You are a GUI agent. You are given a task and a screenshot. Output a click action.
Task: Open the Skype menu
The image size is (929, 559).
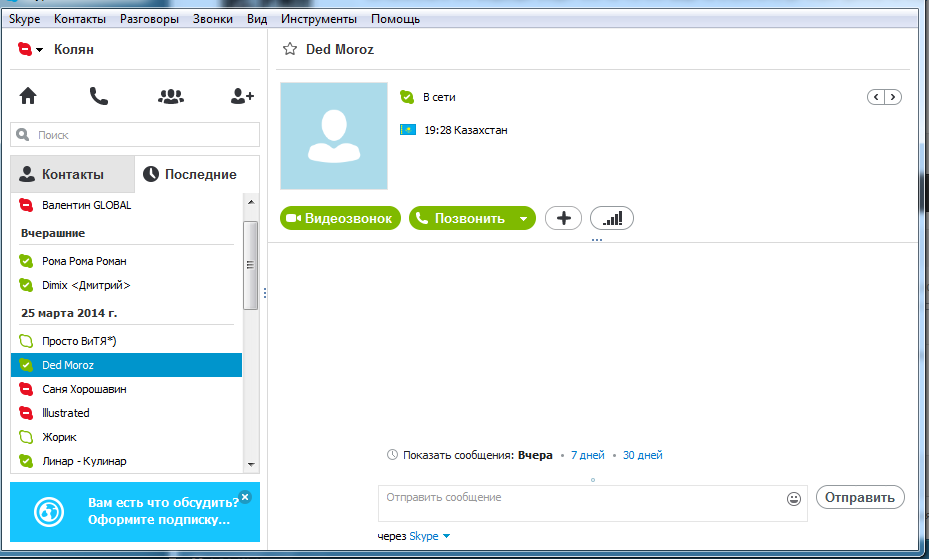click(x=24, y=19)
